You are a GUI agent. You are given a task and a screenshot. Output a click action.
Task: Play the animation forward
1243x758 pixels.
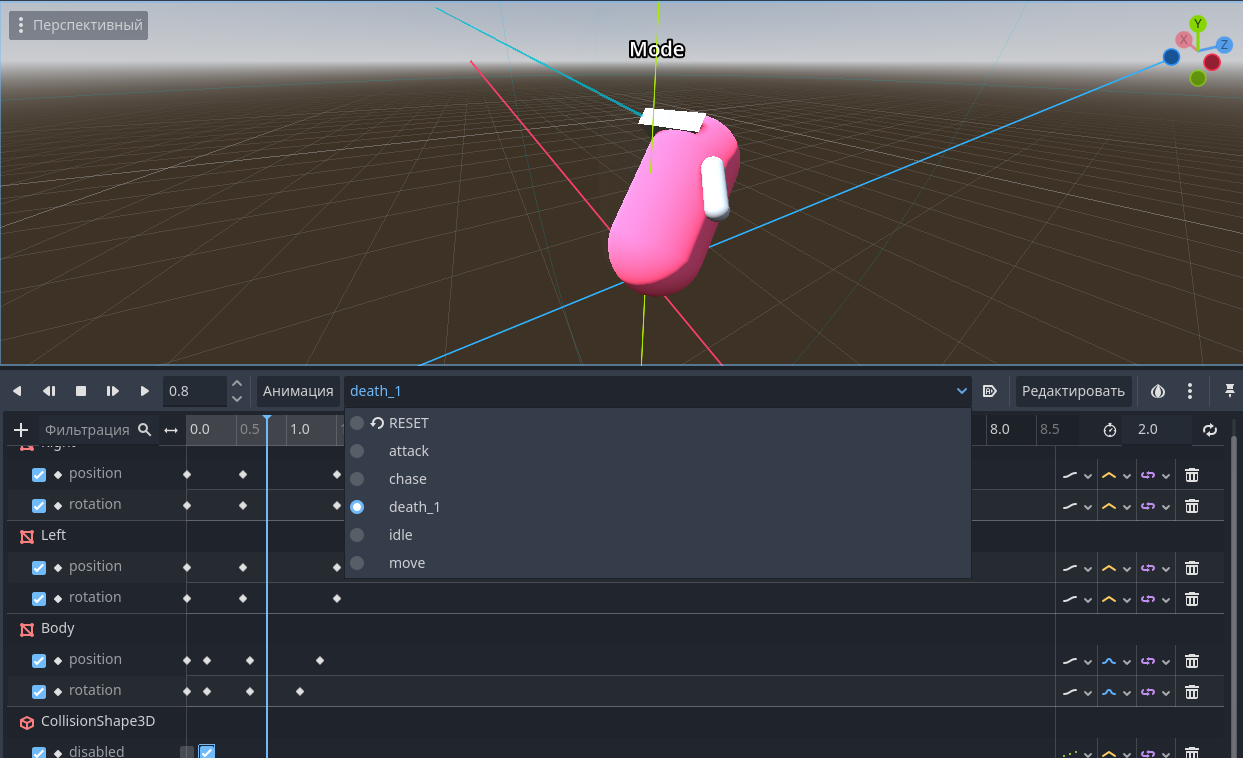pos(145,391)
